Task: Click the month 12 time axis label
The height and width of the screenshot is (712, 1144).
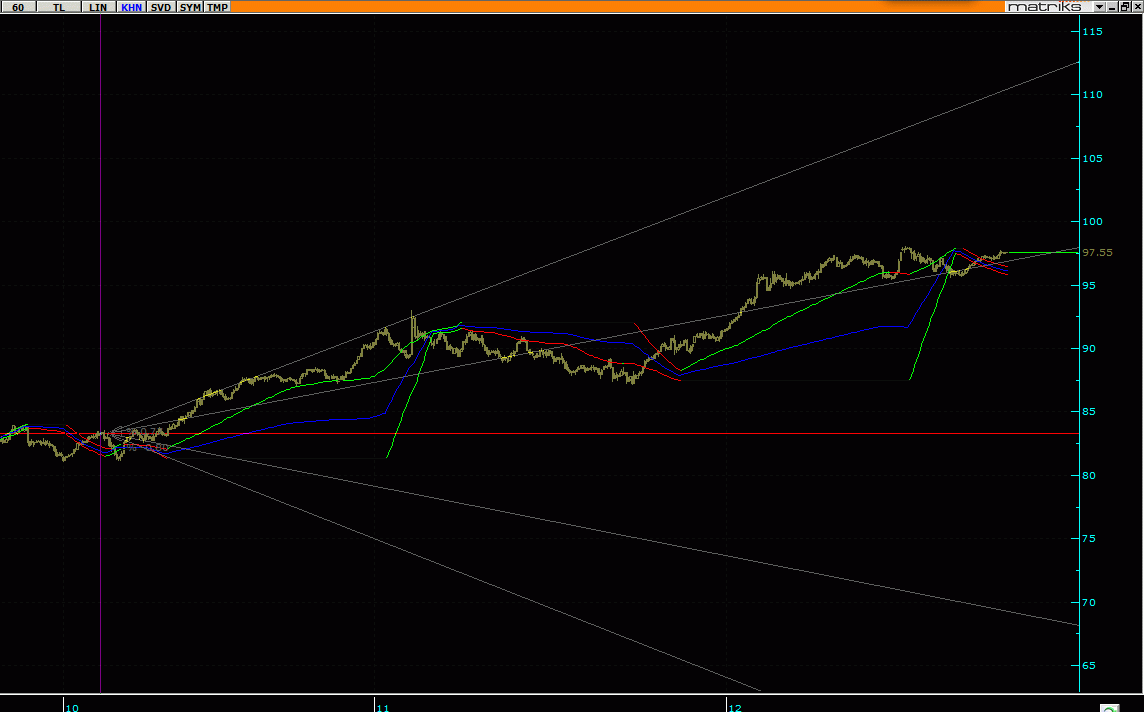Action: [x=735, y=707]
